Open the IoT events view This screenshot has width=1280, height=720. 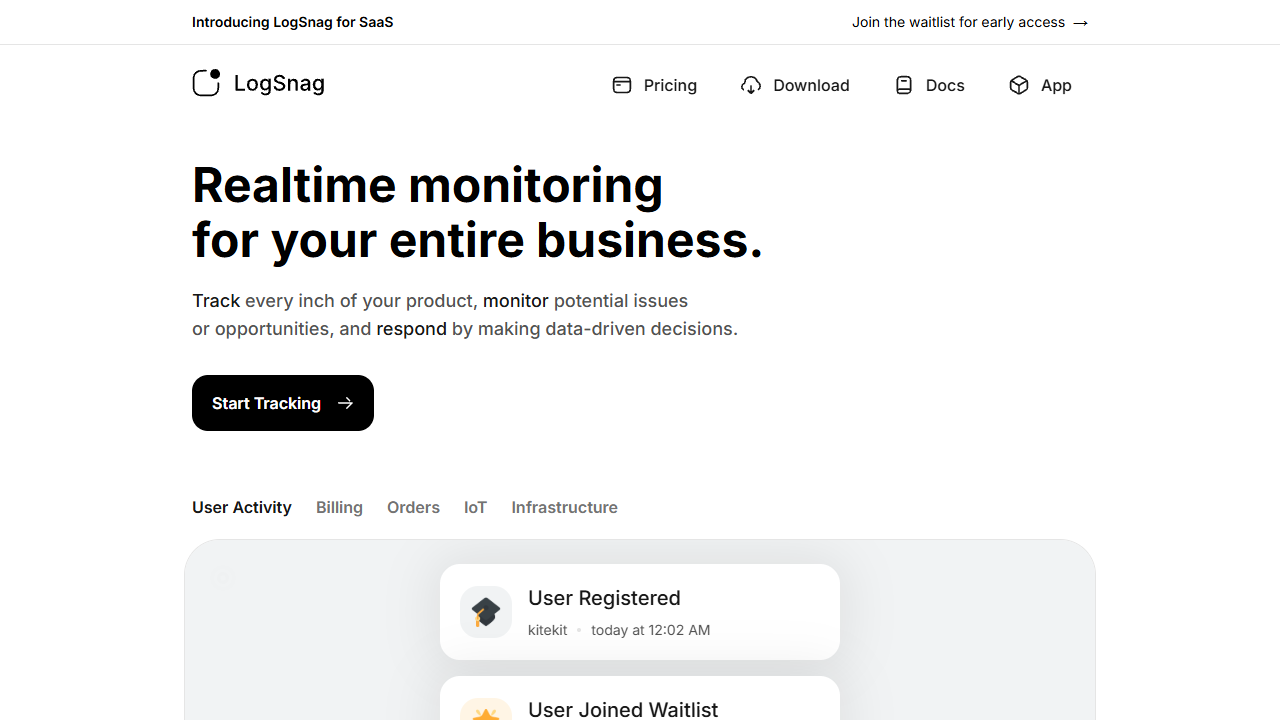coord(475,507)
